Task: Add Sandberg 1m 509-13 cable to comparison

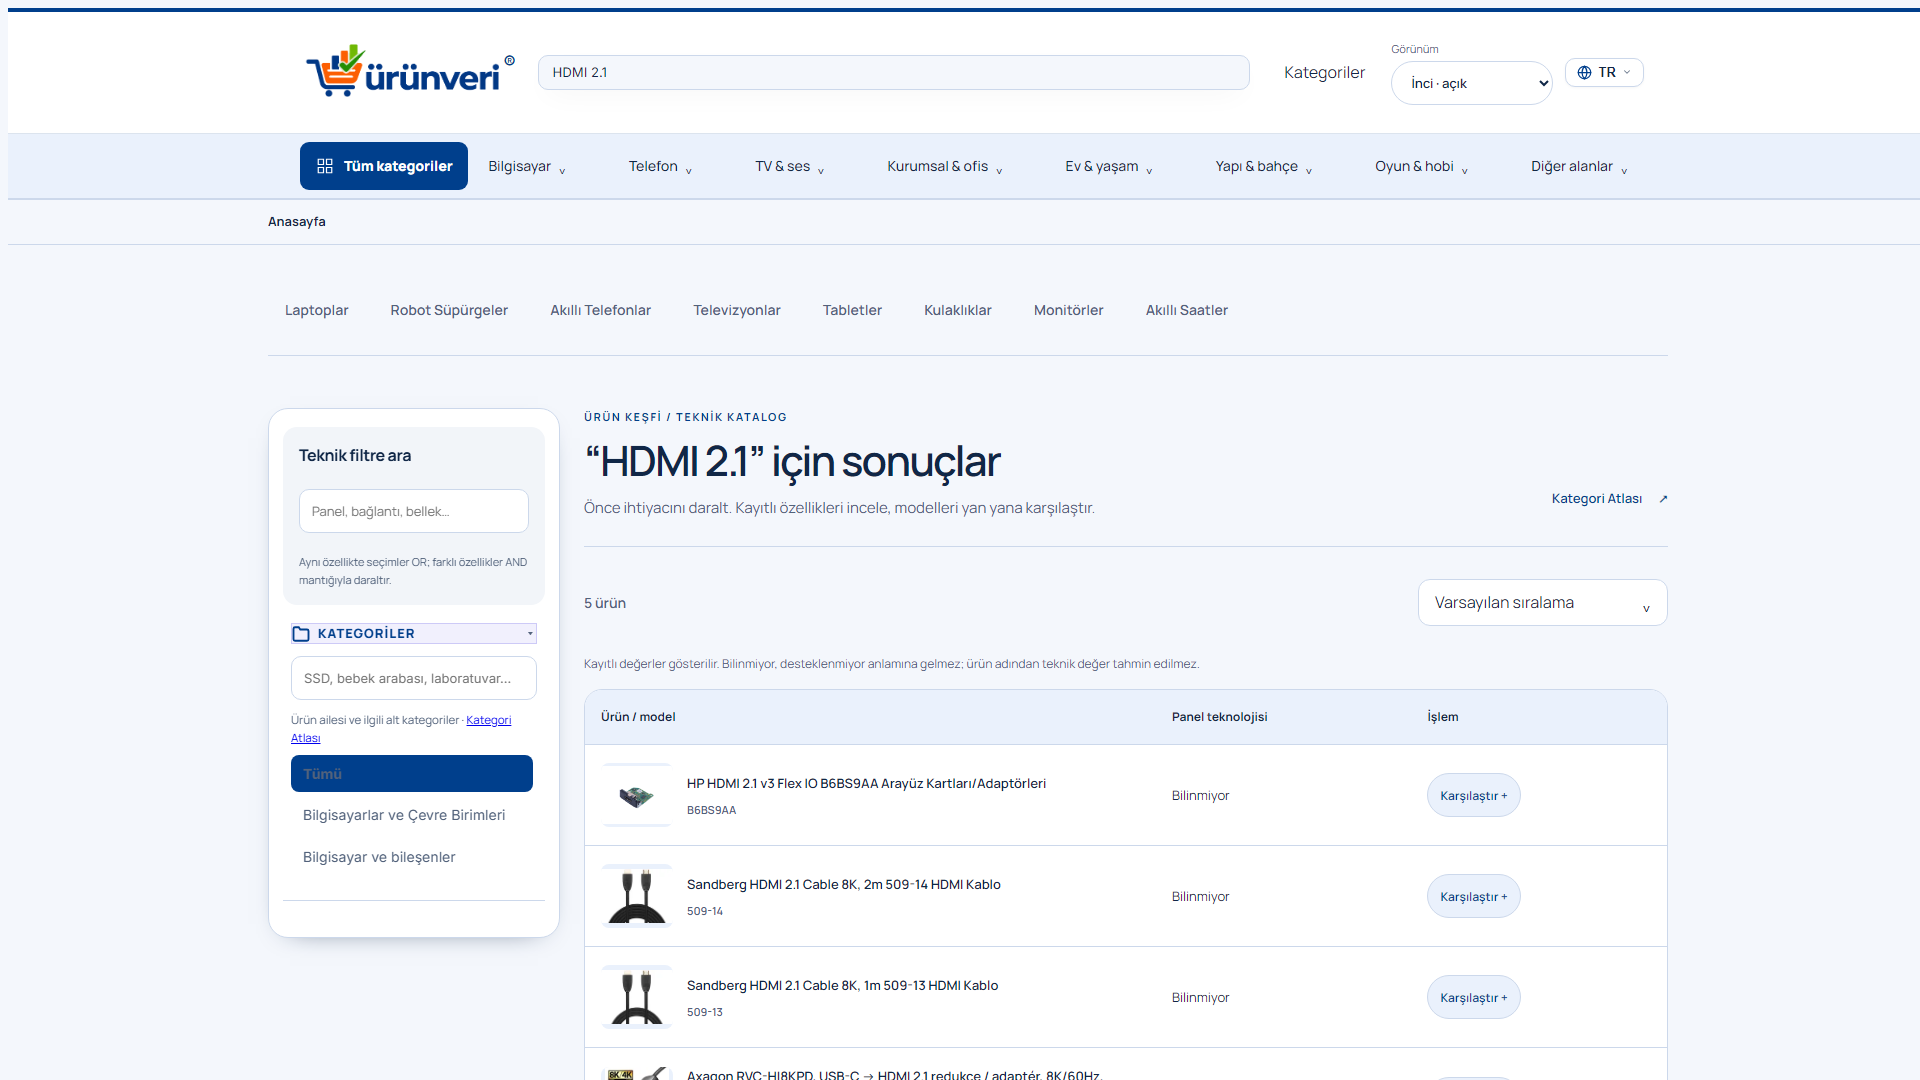Action: click(x=1473, y=997)
